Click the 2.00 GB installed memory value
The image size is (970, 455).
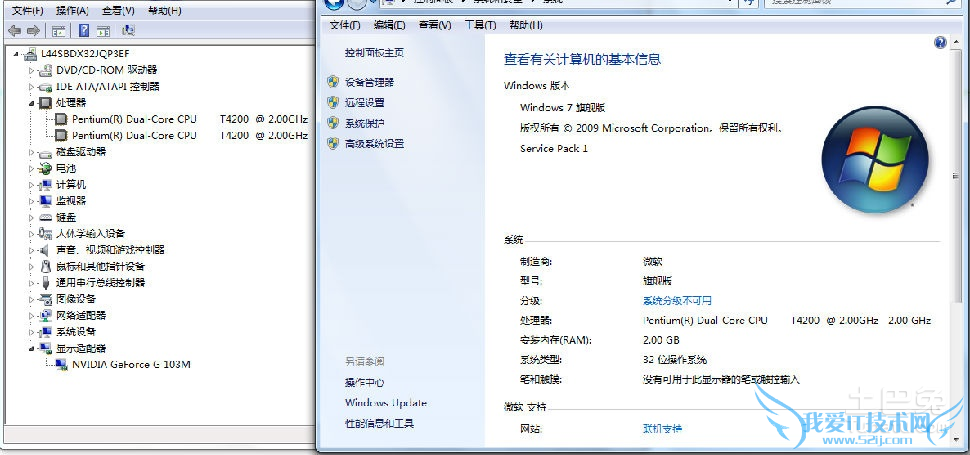(x=661, y=340)
